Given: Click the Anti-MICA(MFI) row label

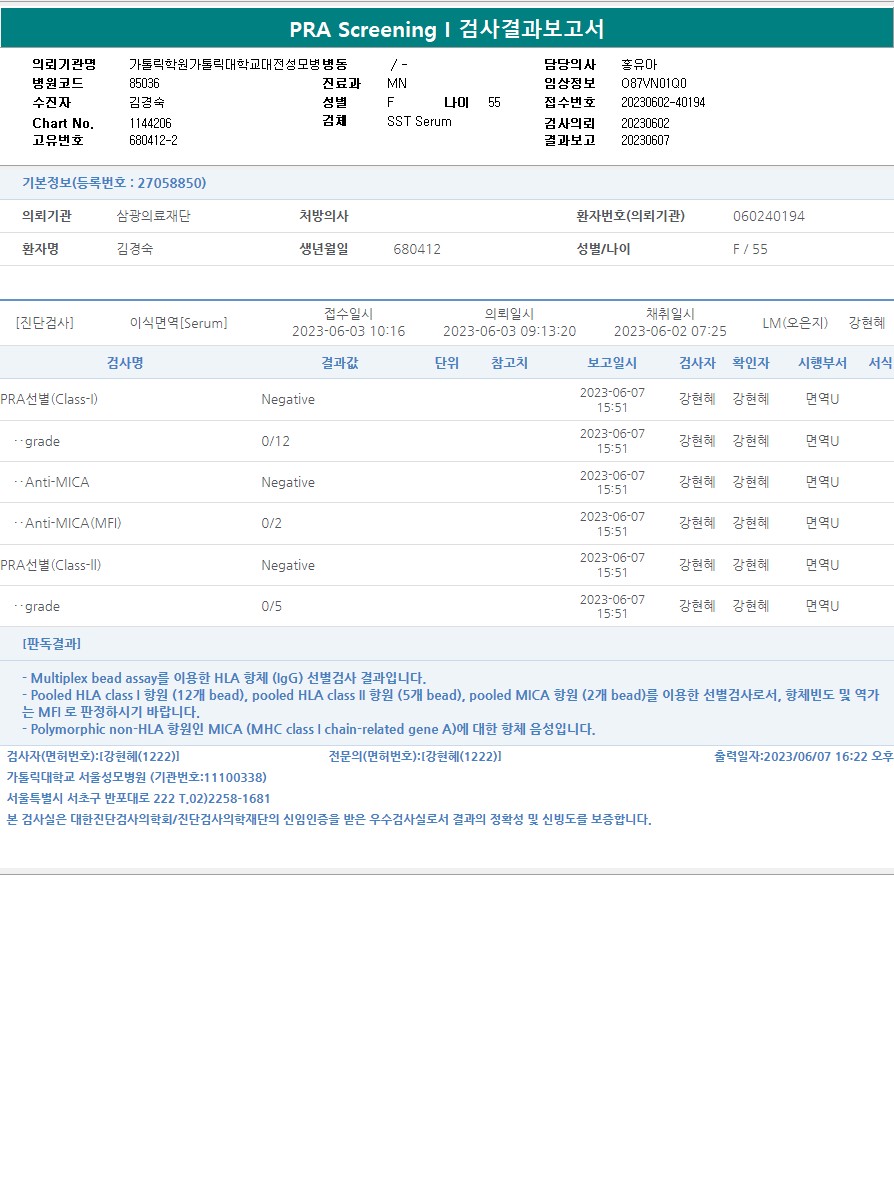Looking at the screenshot, I should coord(73,523).
